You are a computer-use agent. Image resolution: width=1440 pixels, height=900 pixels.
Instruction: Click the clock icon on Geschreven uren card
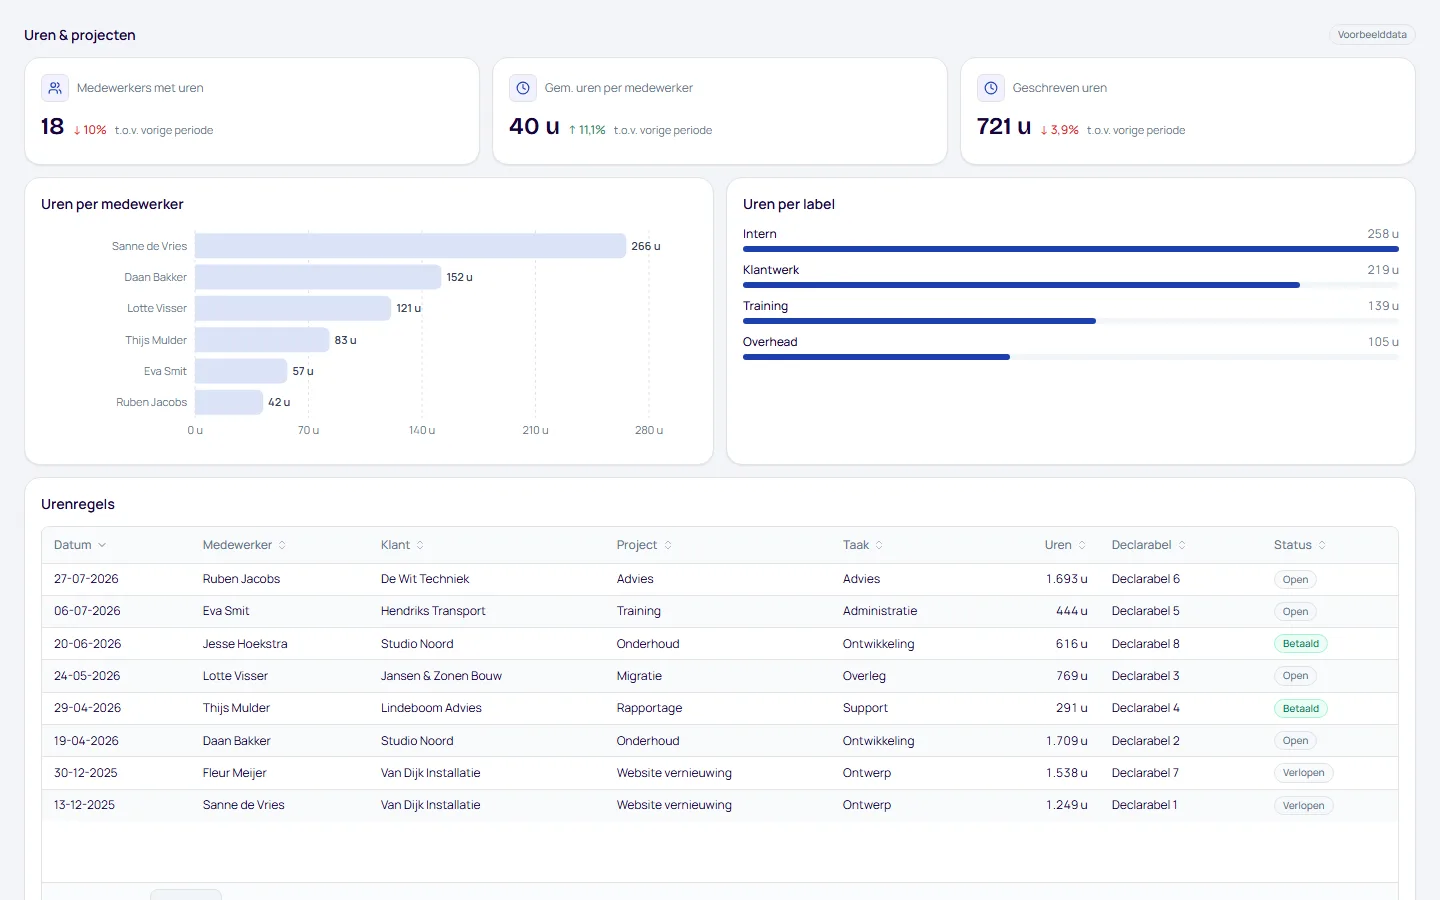tap(991, 88)
